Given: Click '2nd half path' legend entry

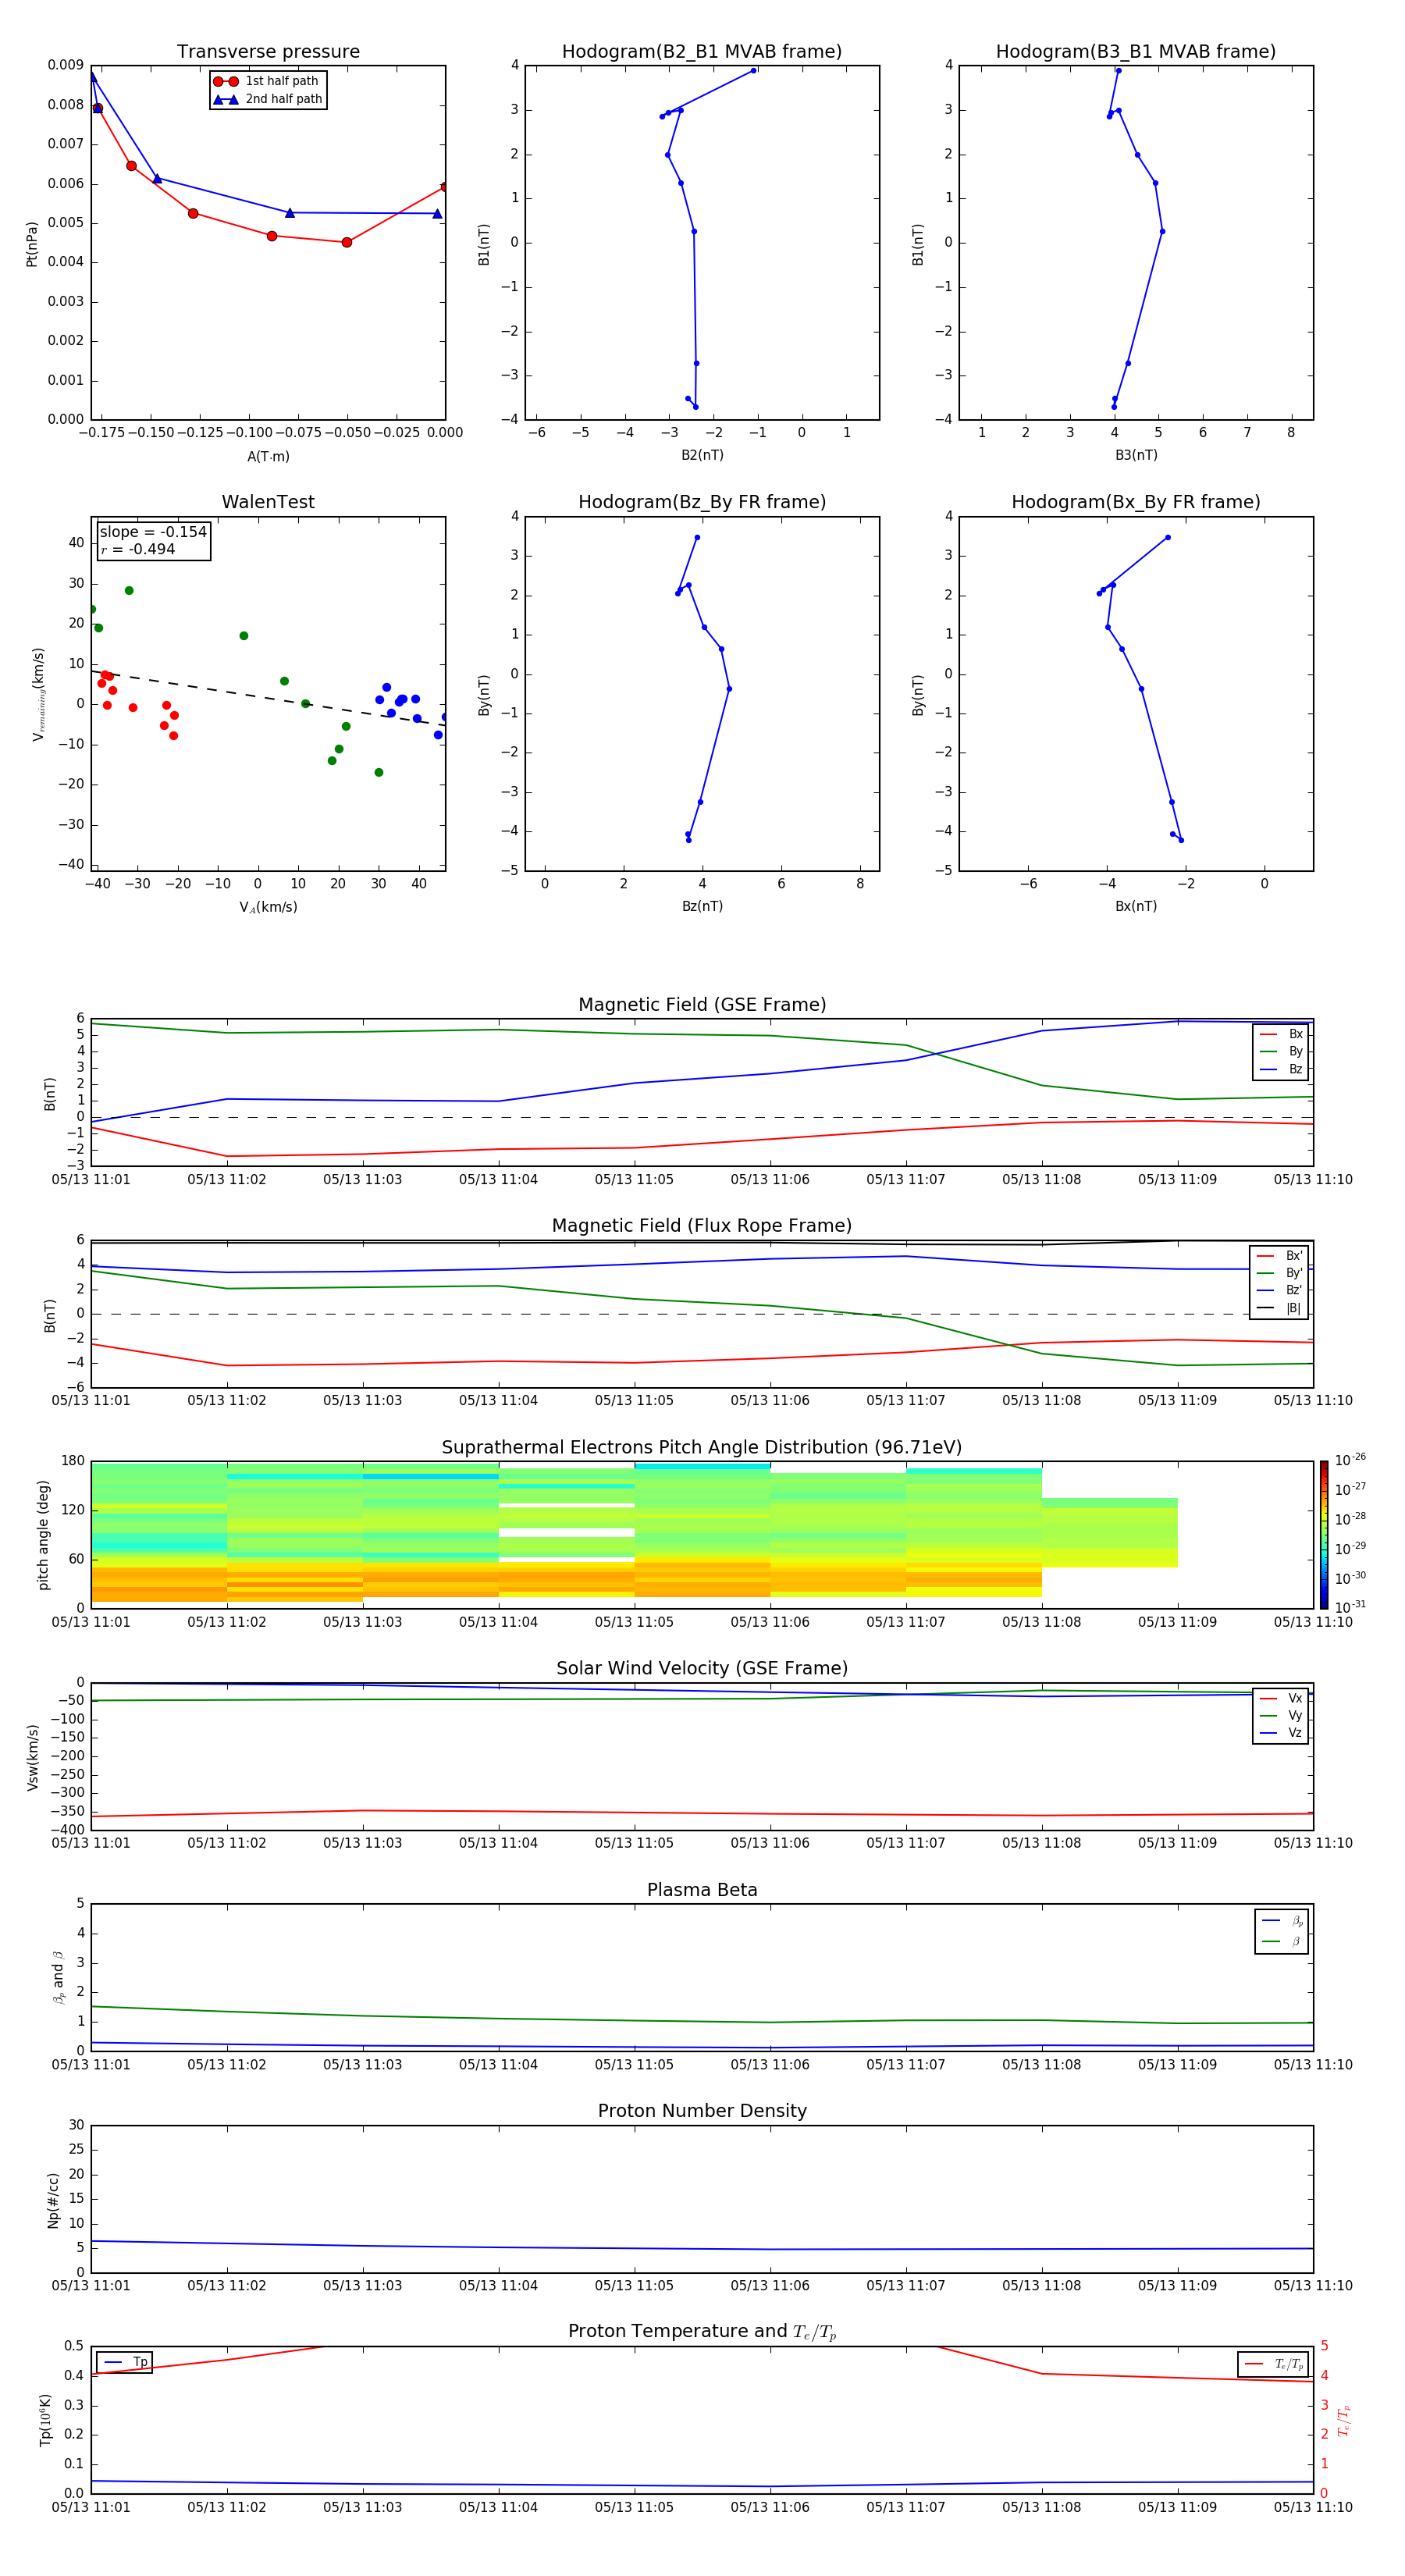Looking at the screenshot, I should point(268,99).
